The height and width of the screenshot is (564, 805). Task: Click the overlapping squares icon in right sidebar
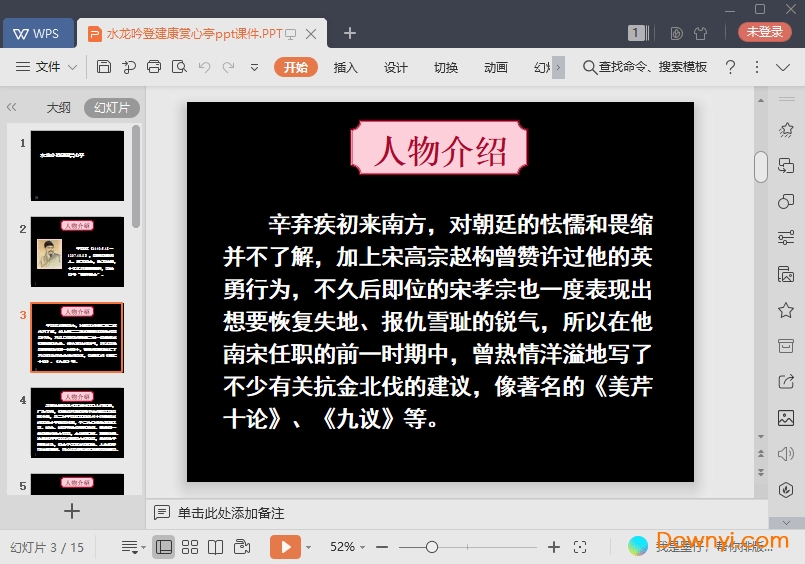(786, 165)
